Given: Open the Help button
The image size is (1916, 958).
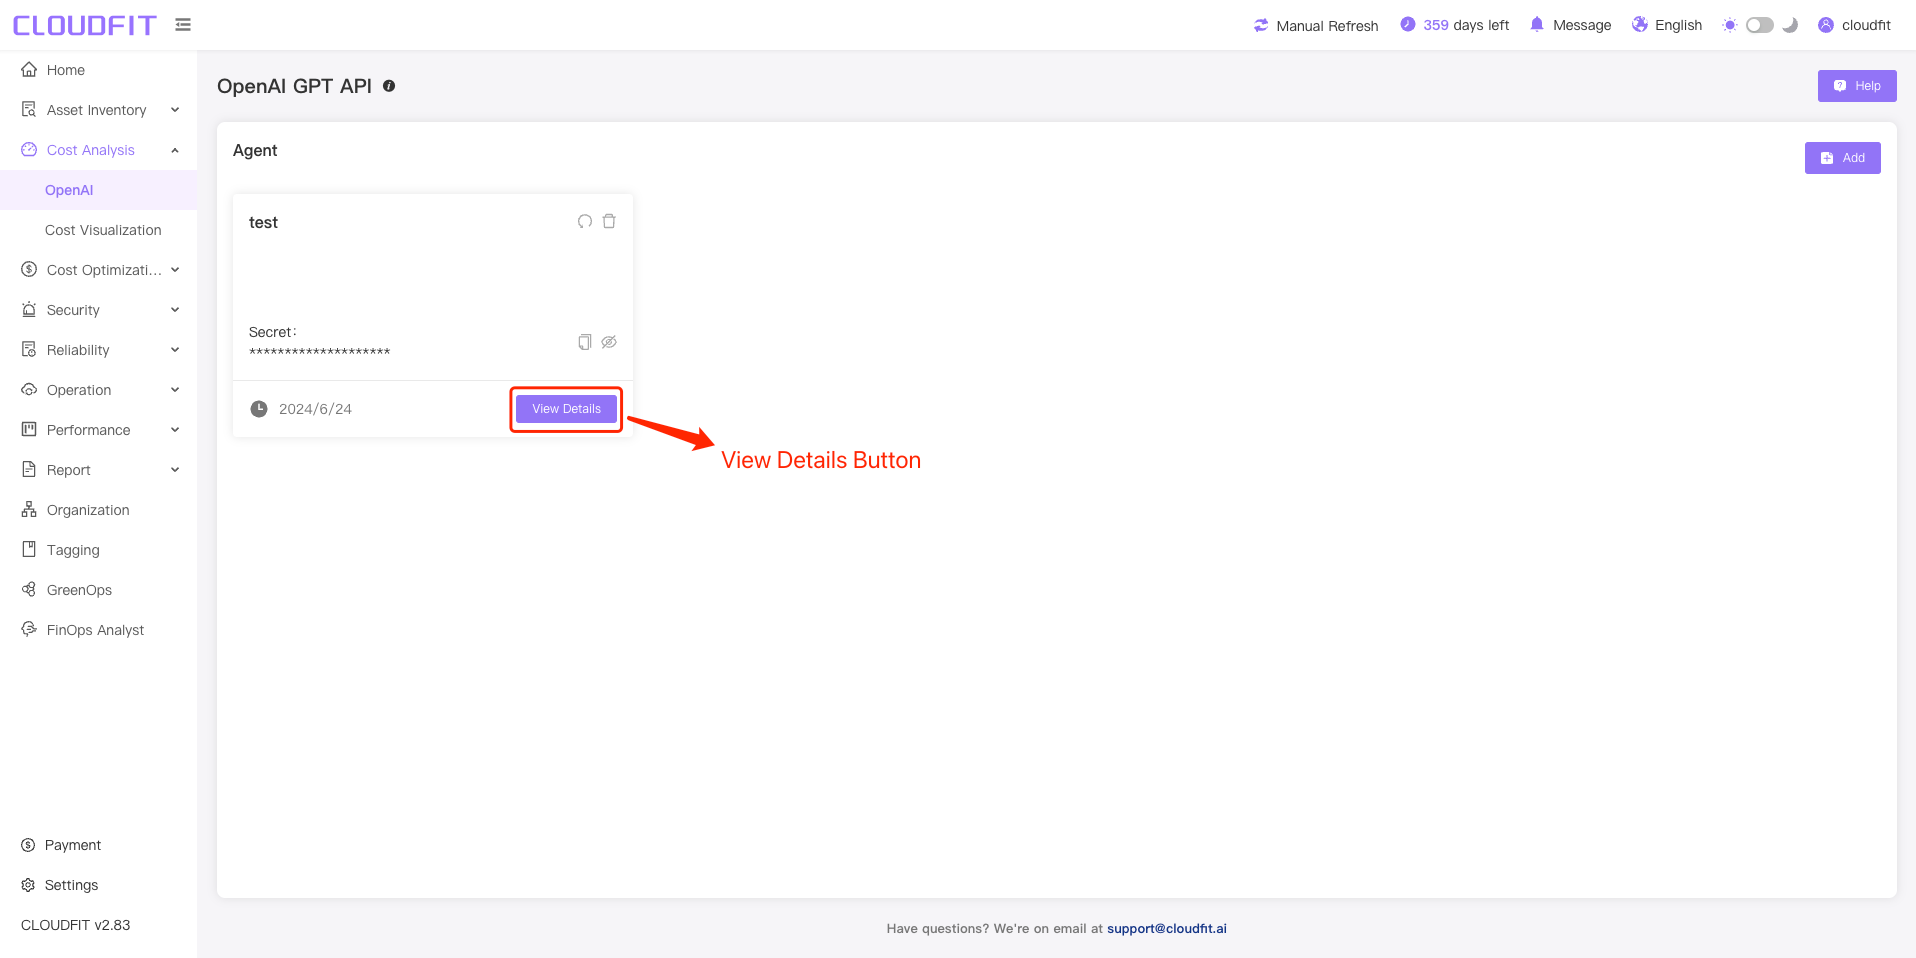Looking at the screenshot, I should 1857,86.
